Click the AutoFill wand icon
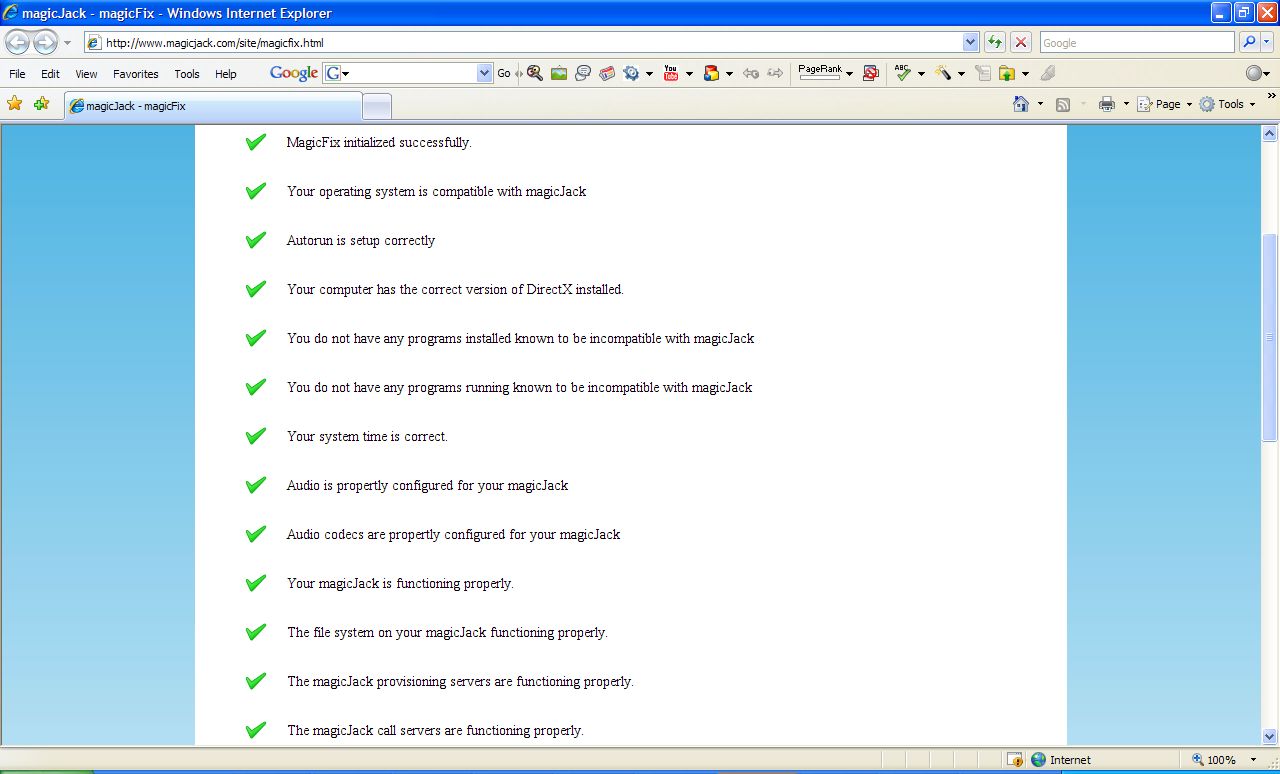 click(x=943, y=73)
